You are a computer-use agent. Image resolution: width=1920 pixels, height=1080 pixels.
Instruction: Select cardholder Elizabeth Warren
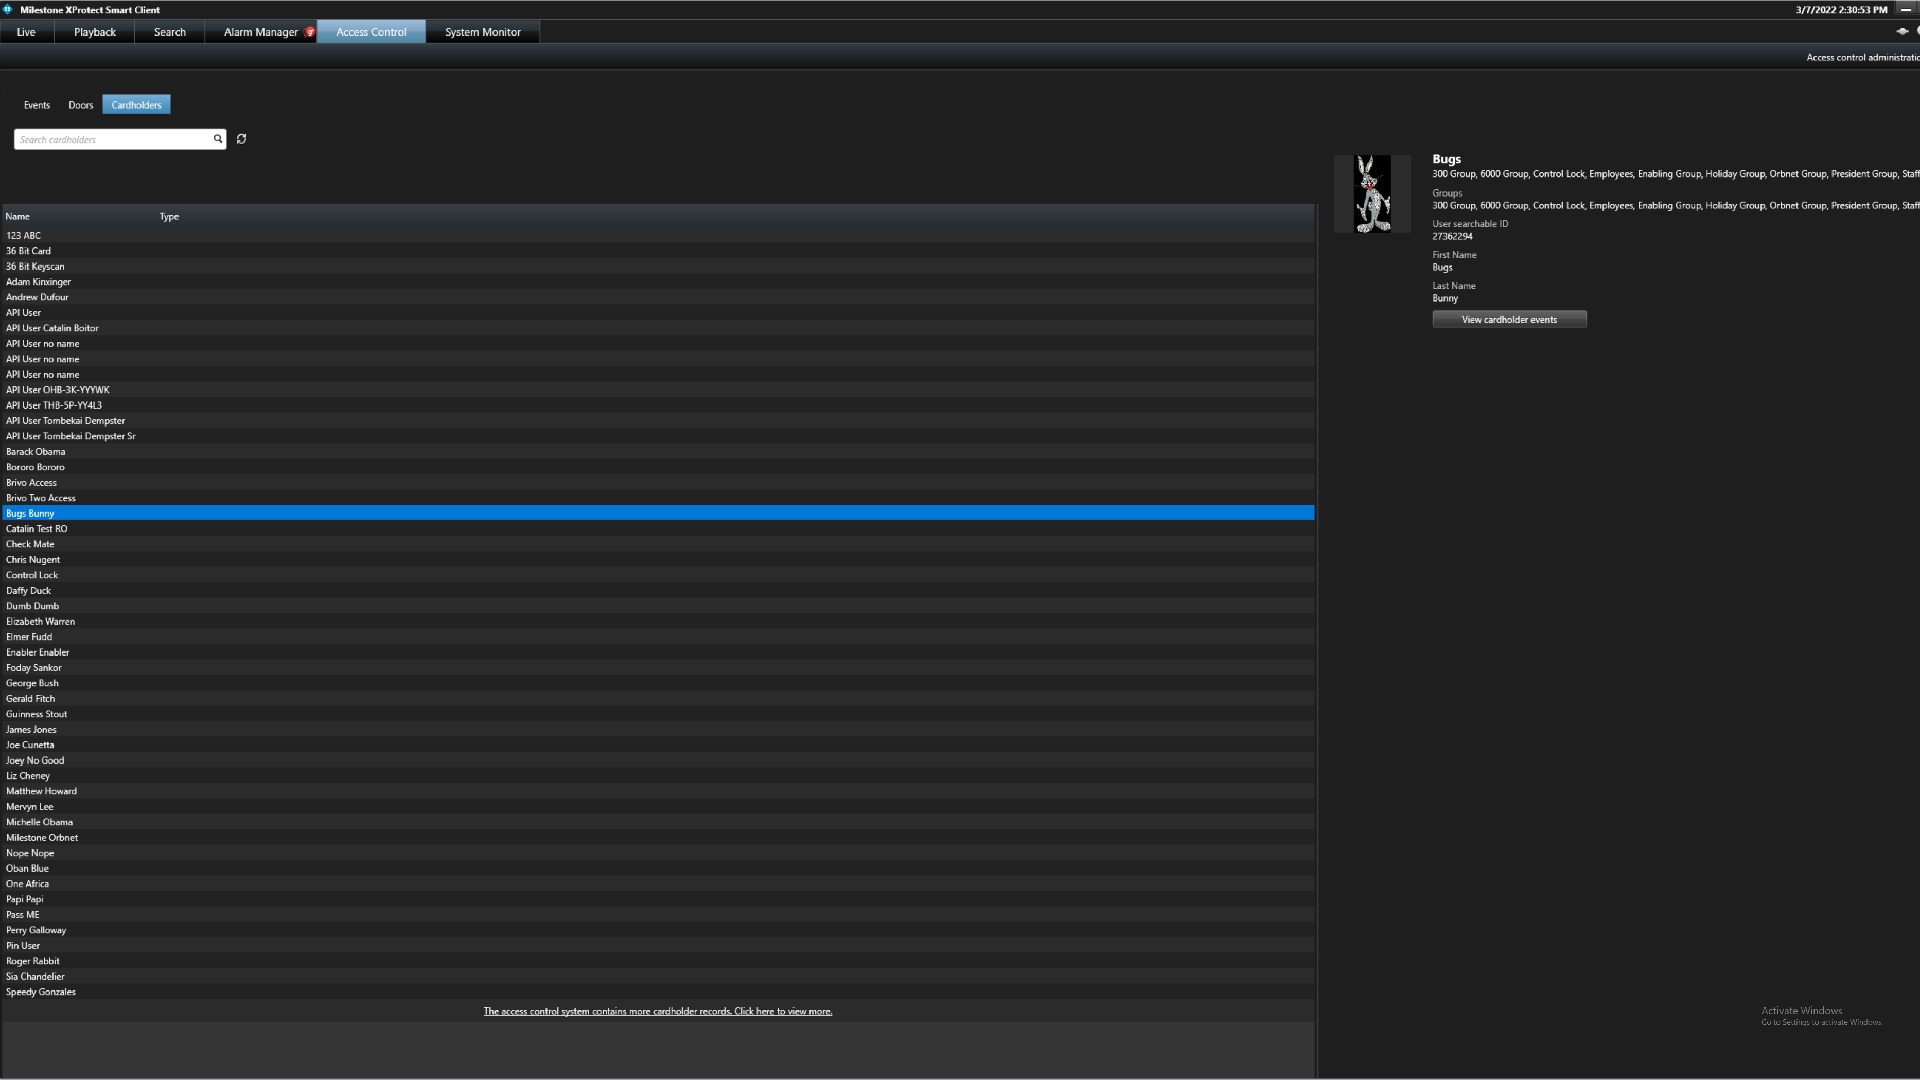(x=658, y=621)
